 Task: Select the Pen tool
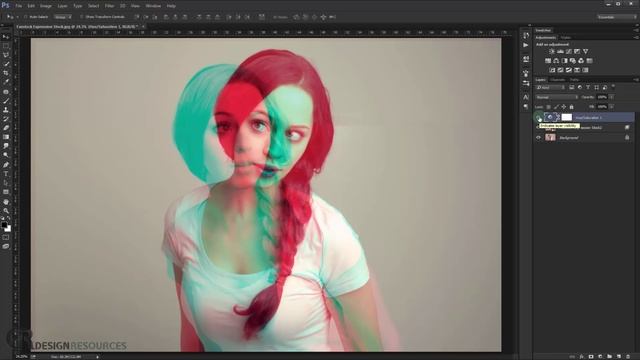pyautogui.click(x=6, y=164)
